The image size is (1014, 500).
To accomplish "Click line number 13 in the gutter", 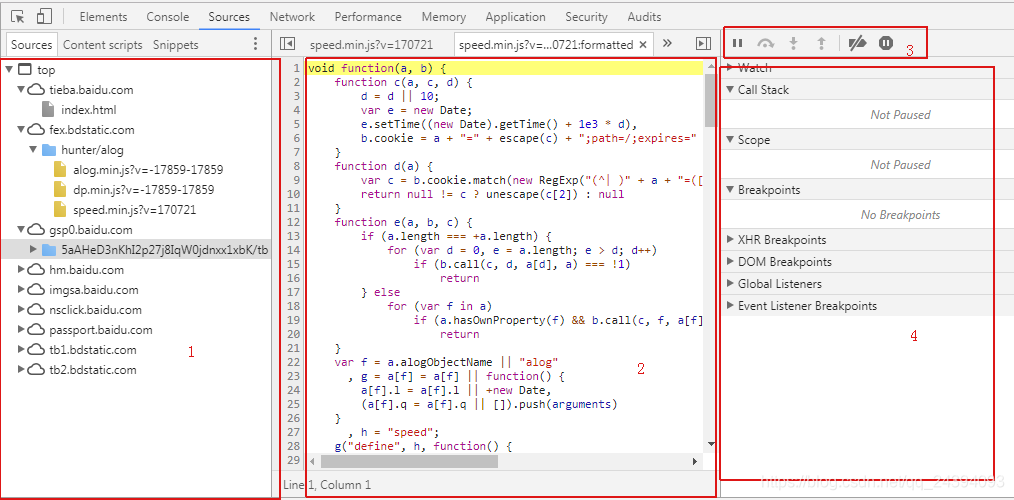I will [295, 236].
